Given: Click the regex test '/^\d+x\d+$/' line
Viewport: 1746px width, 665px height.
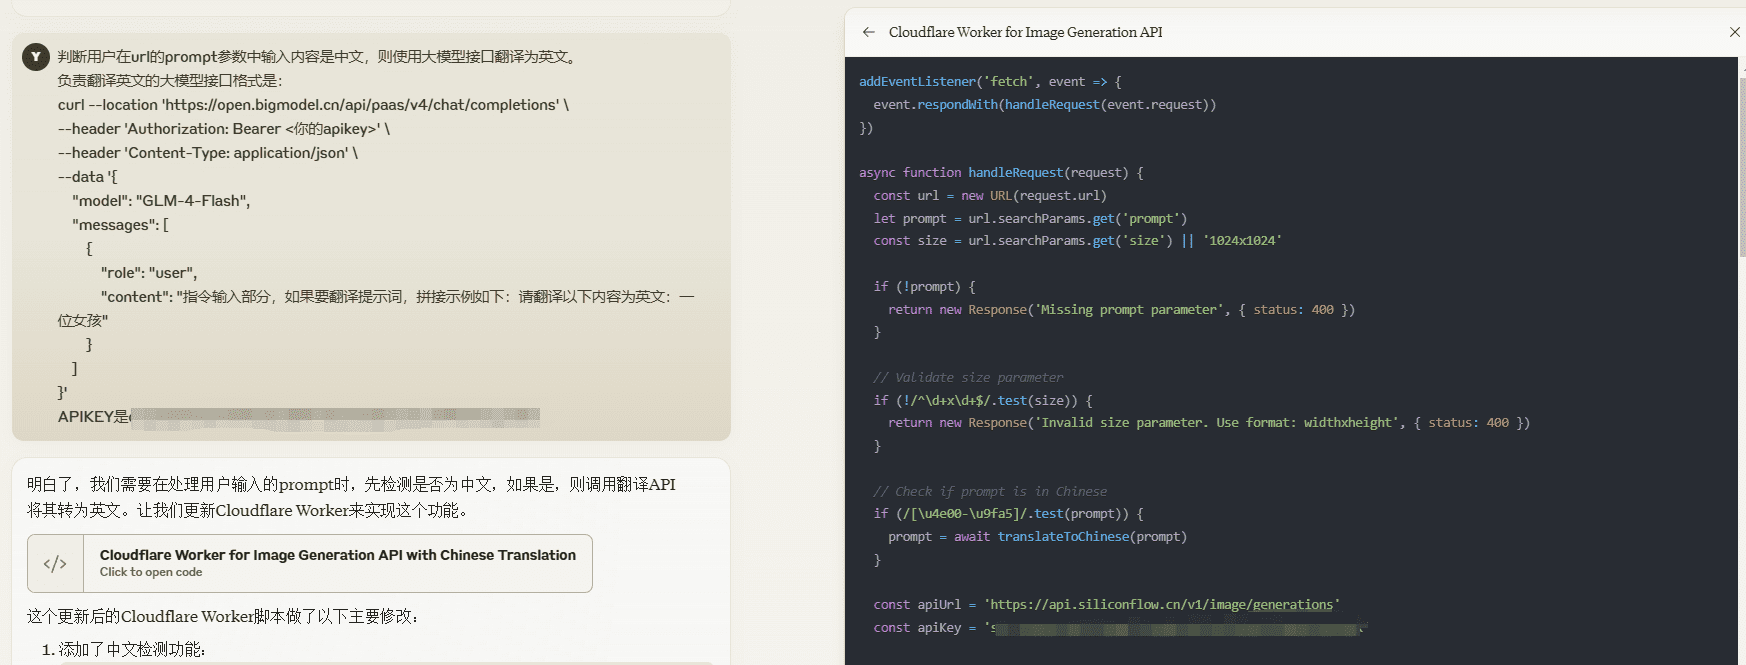Looking at the screenshot, I should coord(983,400).
